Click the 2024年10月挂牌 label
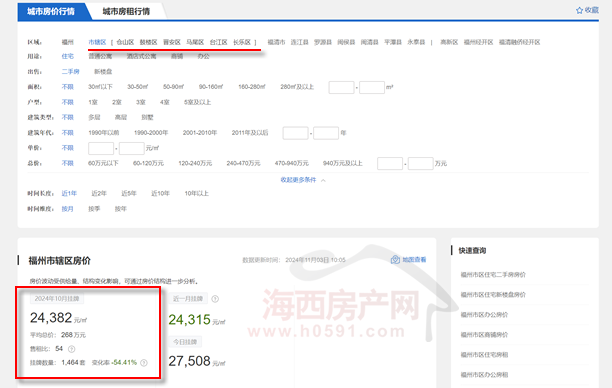612x388 pixels. (57, 299)
